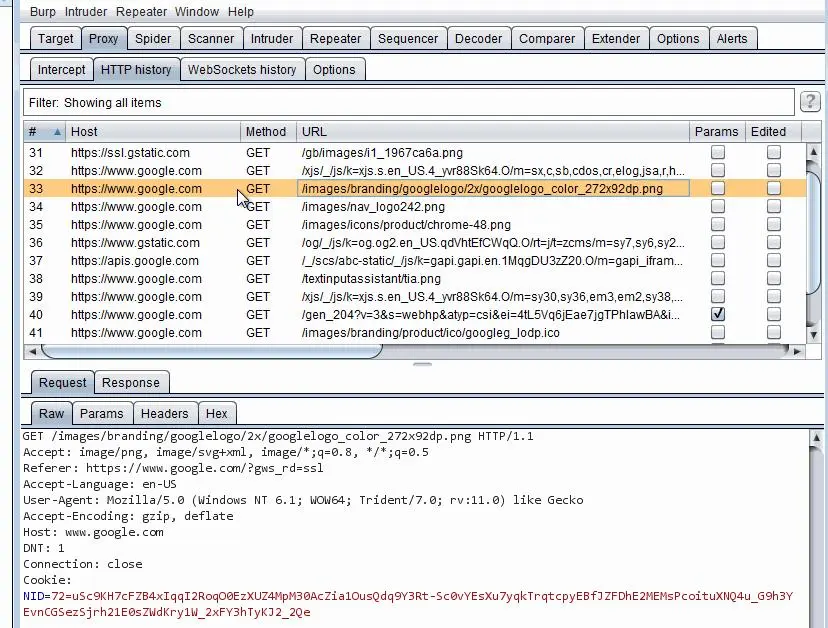Screen dimensions: 828x628
Task: Toggle Params checkbox for request 40
Action: 718,314
